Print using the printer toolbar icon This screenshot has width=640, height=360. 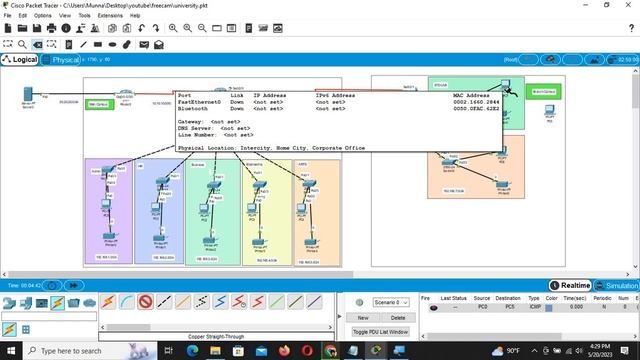click(51, 28)
